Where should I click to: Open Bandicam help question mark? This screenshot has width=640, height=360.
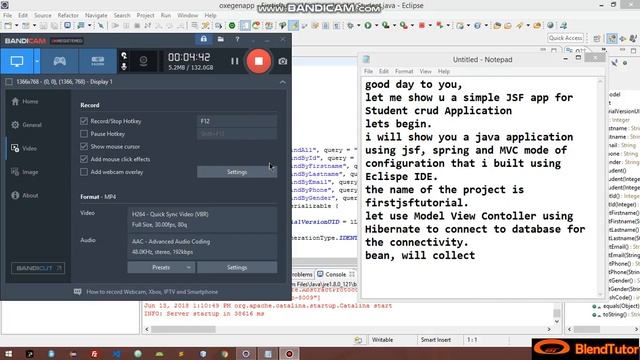pyautogui.click(x=237, y=40)
